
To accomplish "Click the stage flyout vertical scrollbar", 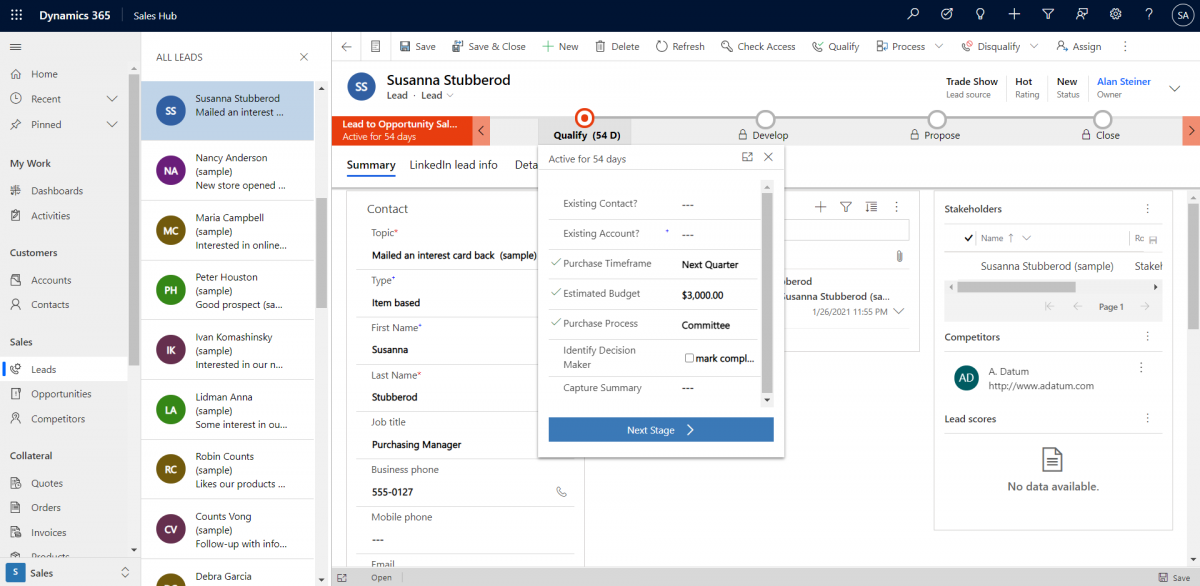I will [767, 292].
